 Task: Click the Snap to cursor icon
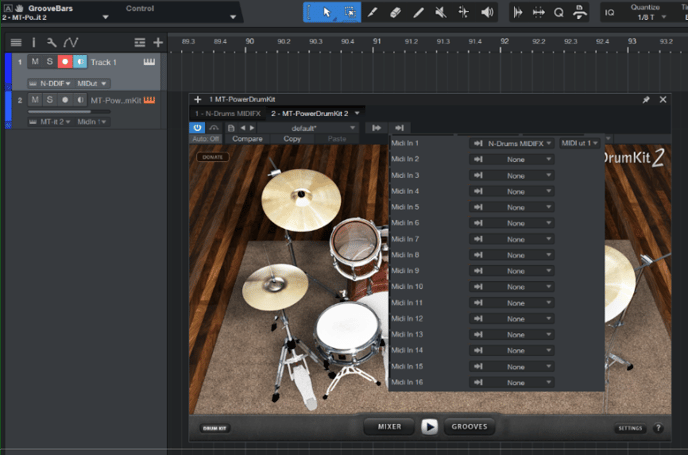(x=538, y=12)
